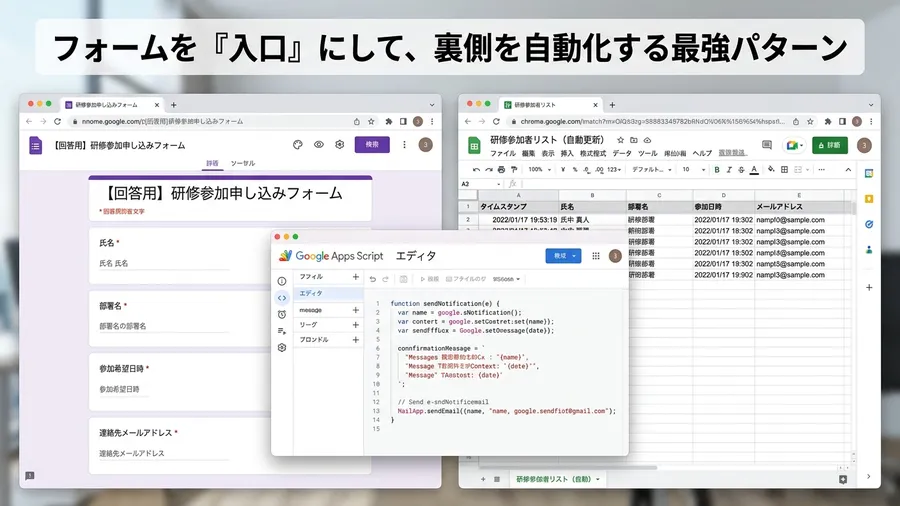The width and height of the screenshot is (900, 506).
Task: Open Apps Script project settings gear icon
Action: click(282, 348)
